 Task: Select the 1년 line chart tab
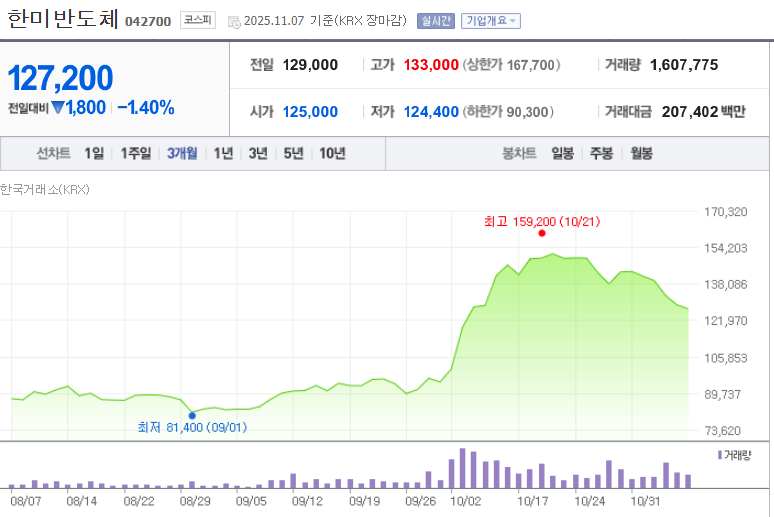click(223, 154)
